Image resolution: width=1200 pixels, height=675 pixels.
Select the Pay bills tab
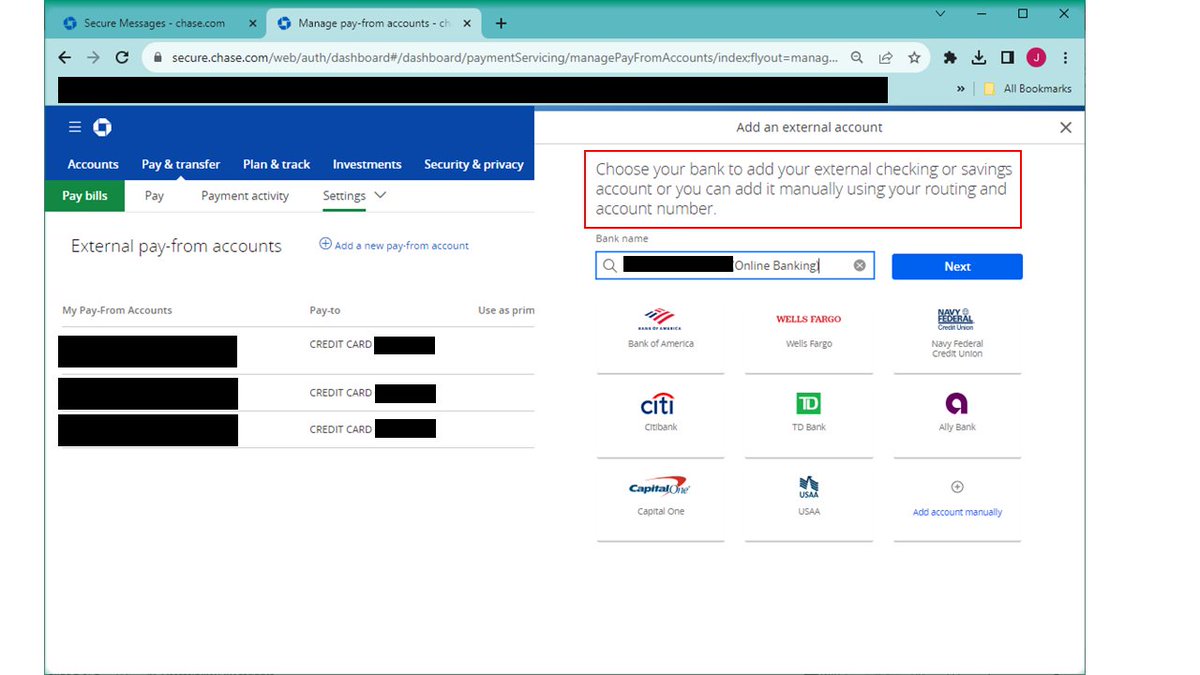[85, 196]
